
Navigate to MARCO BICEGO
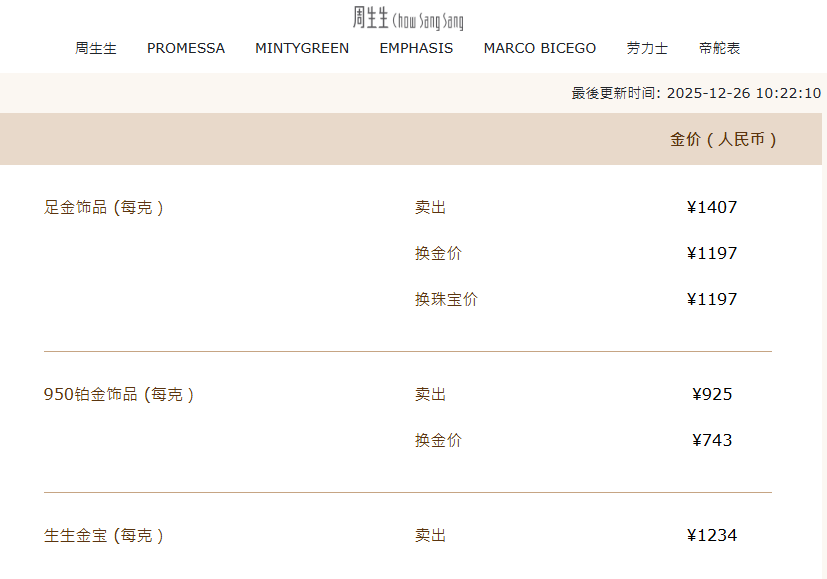(x=540, y=48)
